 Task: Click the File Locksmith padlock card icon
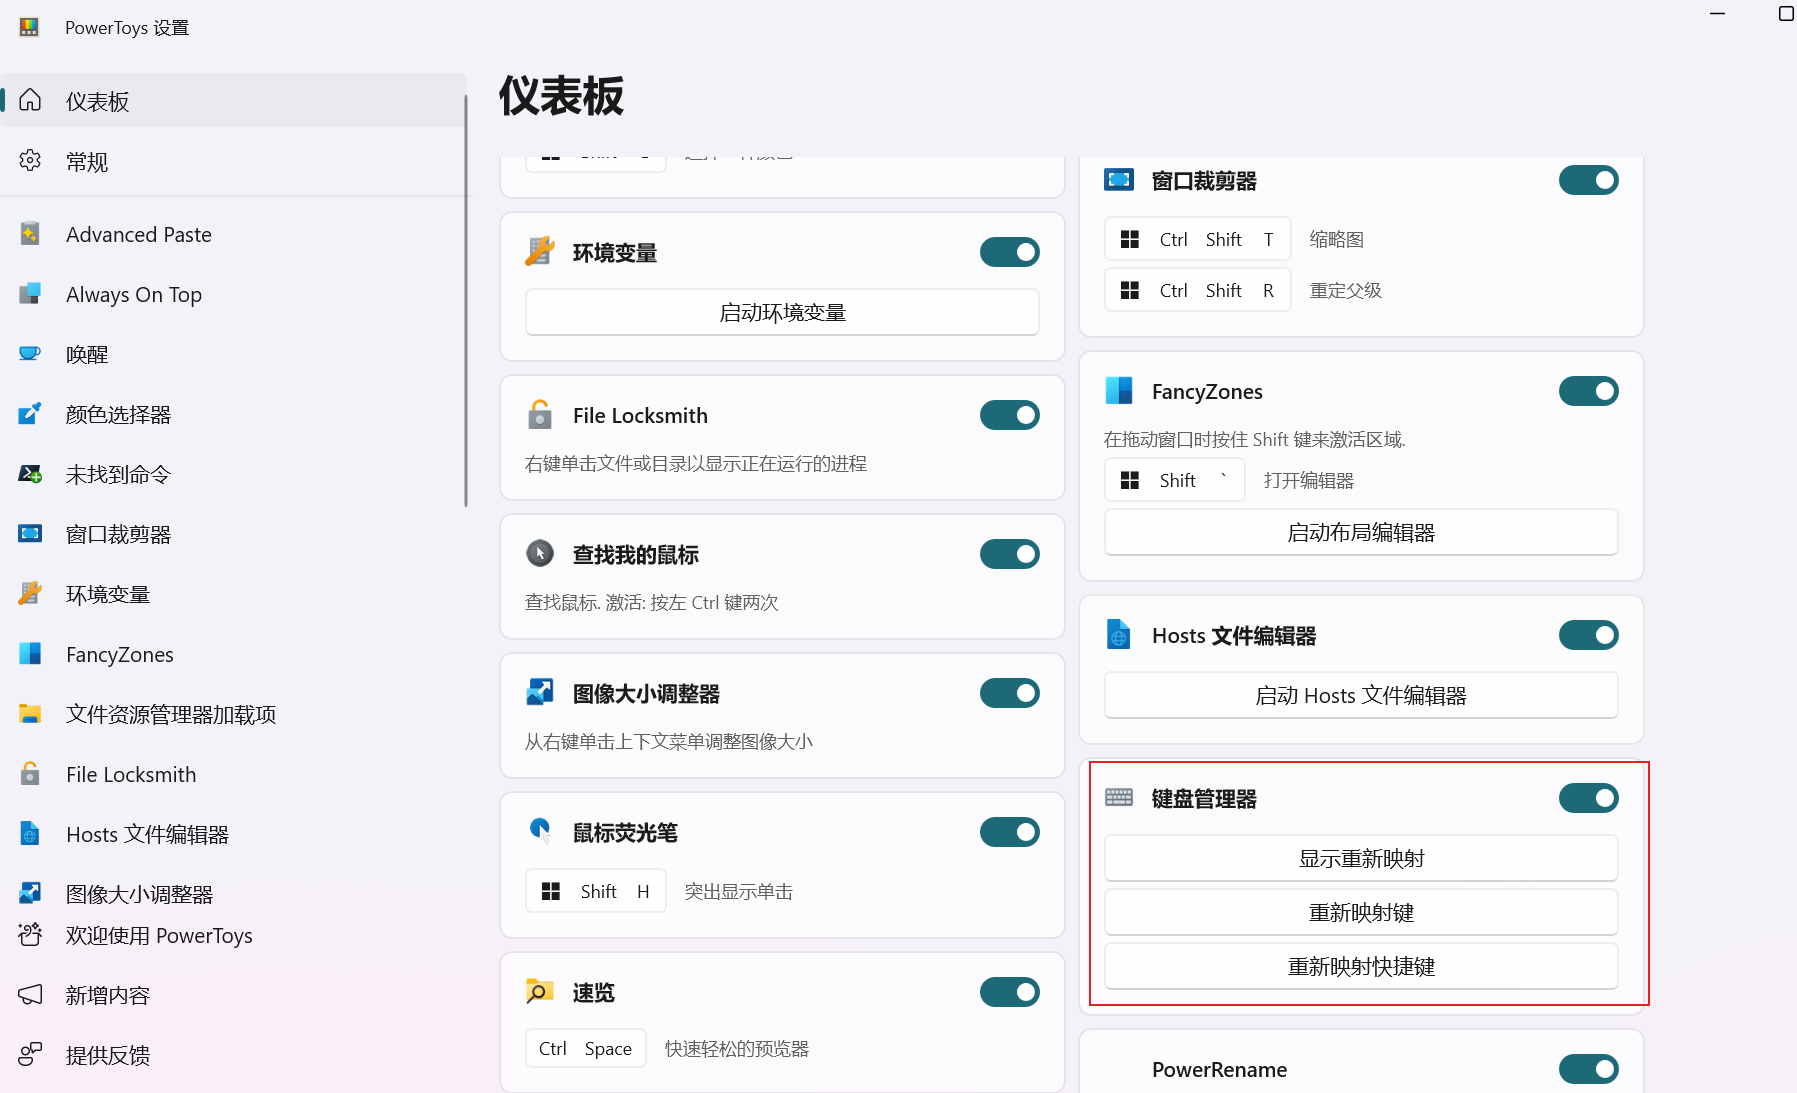540,415
